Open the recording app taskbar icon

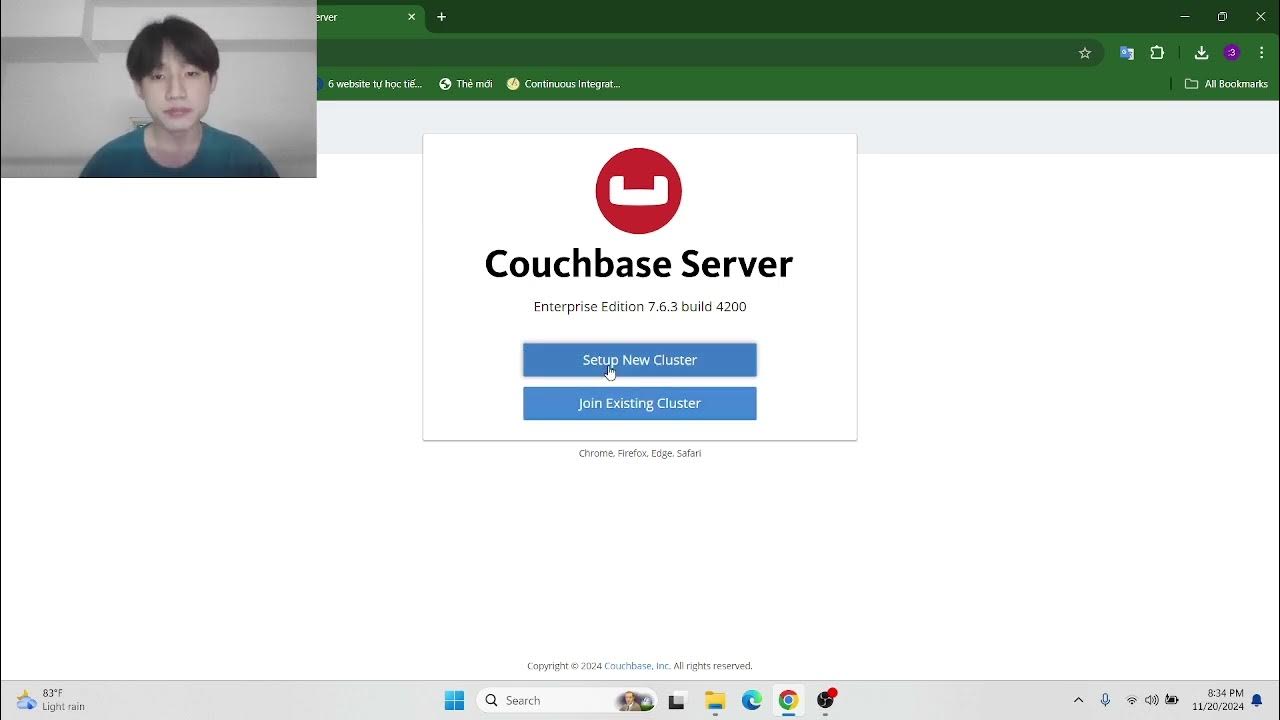826,701
